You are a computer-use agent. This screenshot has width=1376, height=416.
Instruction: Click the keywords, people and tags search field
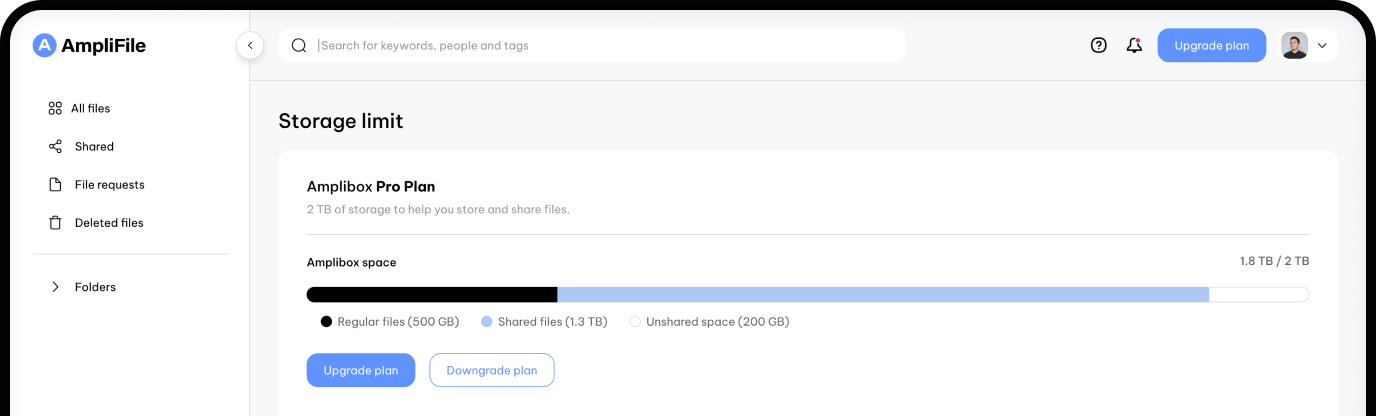click(x=600, y=45)
